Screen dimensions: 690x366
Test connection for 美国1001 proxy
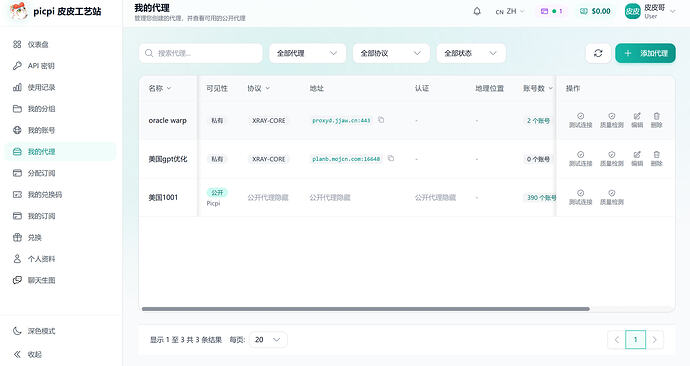(x=580, y=197)
